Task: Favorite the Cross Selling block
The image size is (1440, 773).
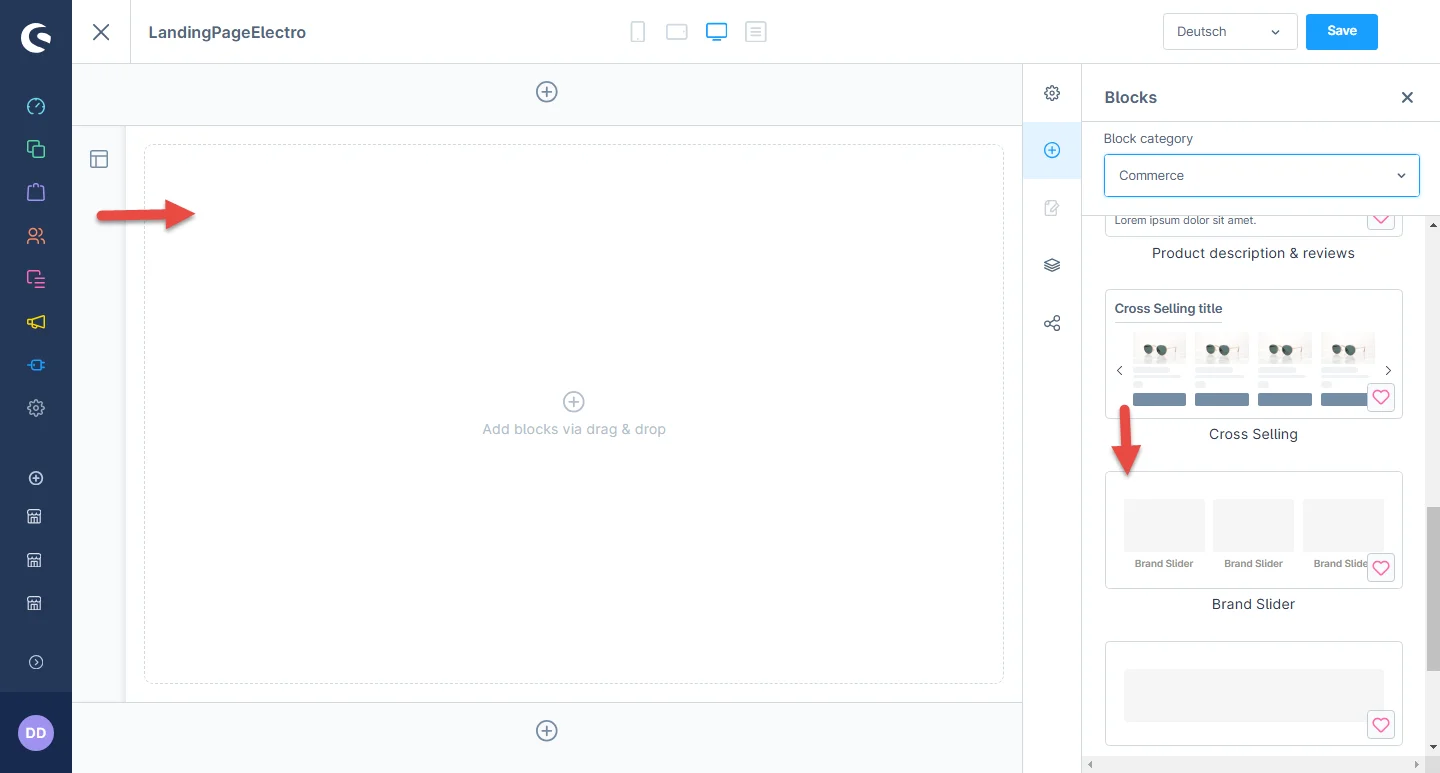Action: 1380,397
